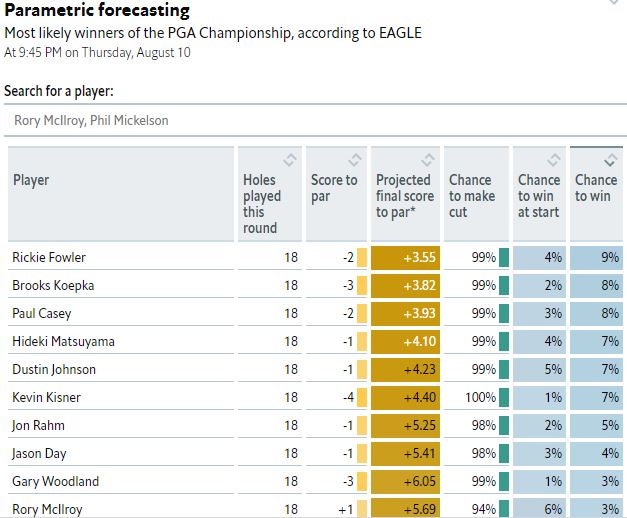Click the Parametric forecasting title
Image resolution: width=627 pixels, height=518 pixels.
coord(96,11)
